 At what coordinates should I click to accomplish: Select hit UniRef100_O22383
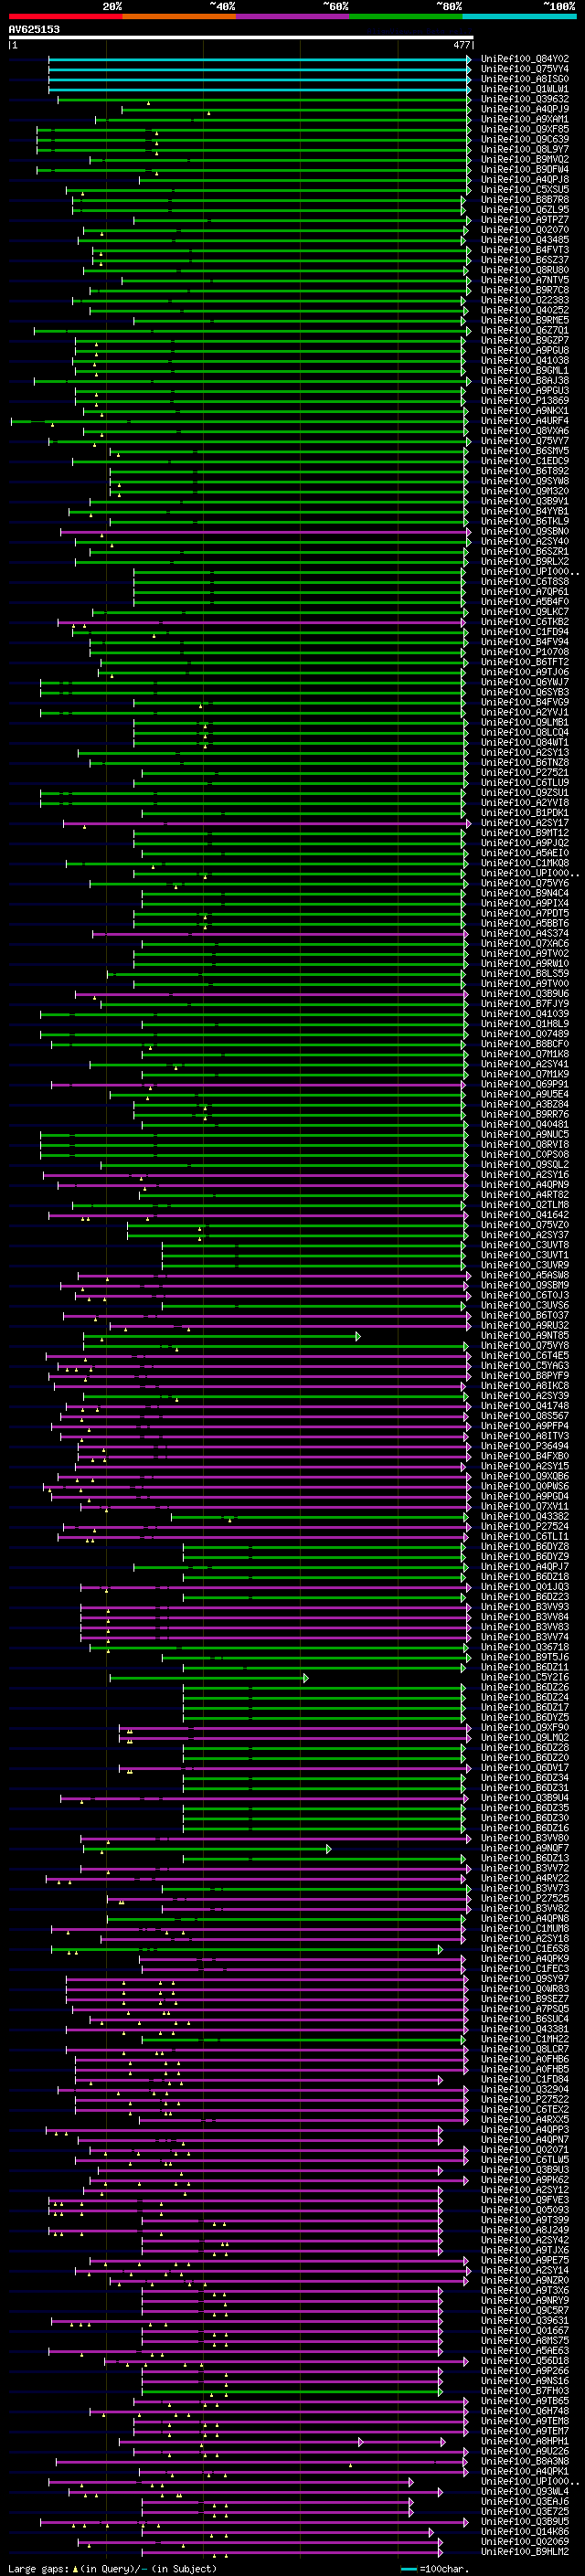[525, 300]
